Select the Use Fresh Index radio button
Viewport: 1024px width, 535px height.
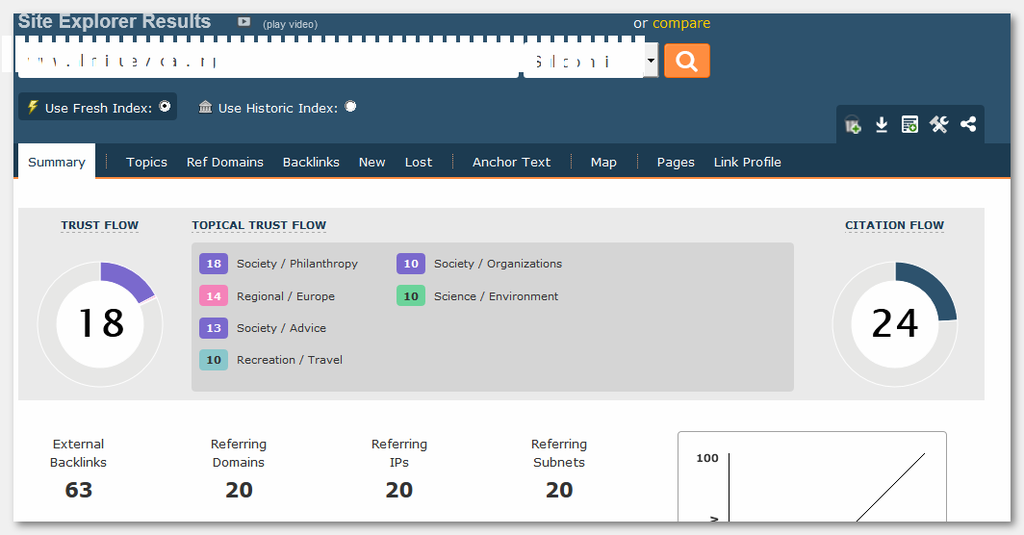pyautogui.click(x=165, y=106)
